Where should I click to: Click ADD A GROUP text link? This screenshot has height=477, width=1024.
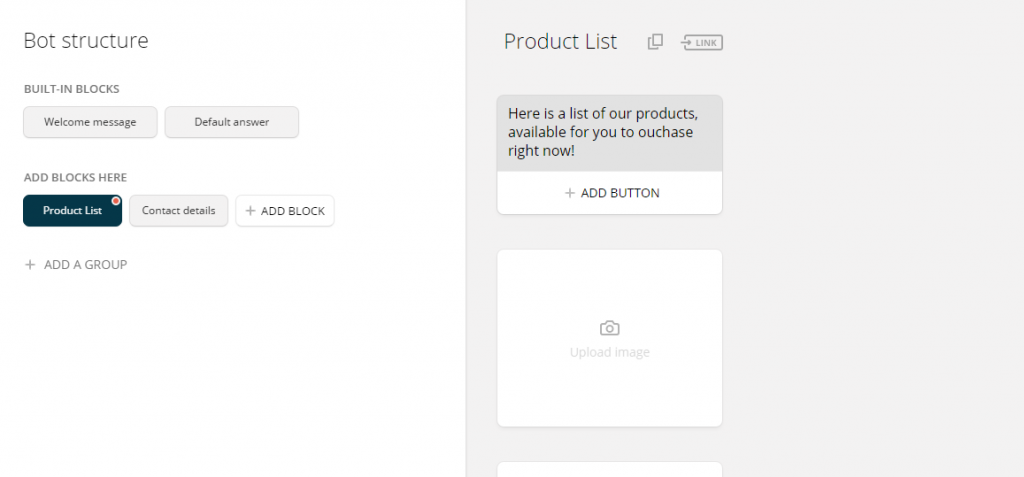tap(86, 265)
